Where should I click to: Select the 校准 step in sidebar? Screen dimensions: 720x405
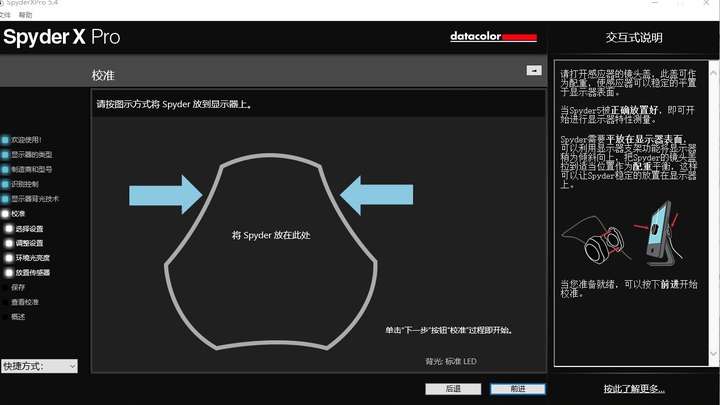(x=14, y=214)
